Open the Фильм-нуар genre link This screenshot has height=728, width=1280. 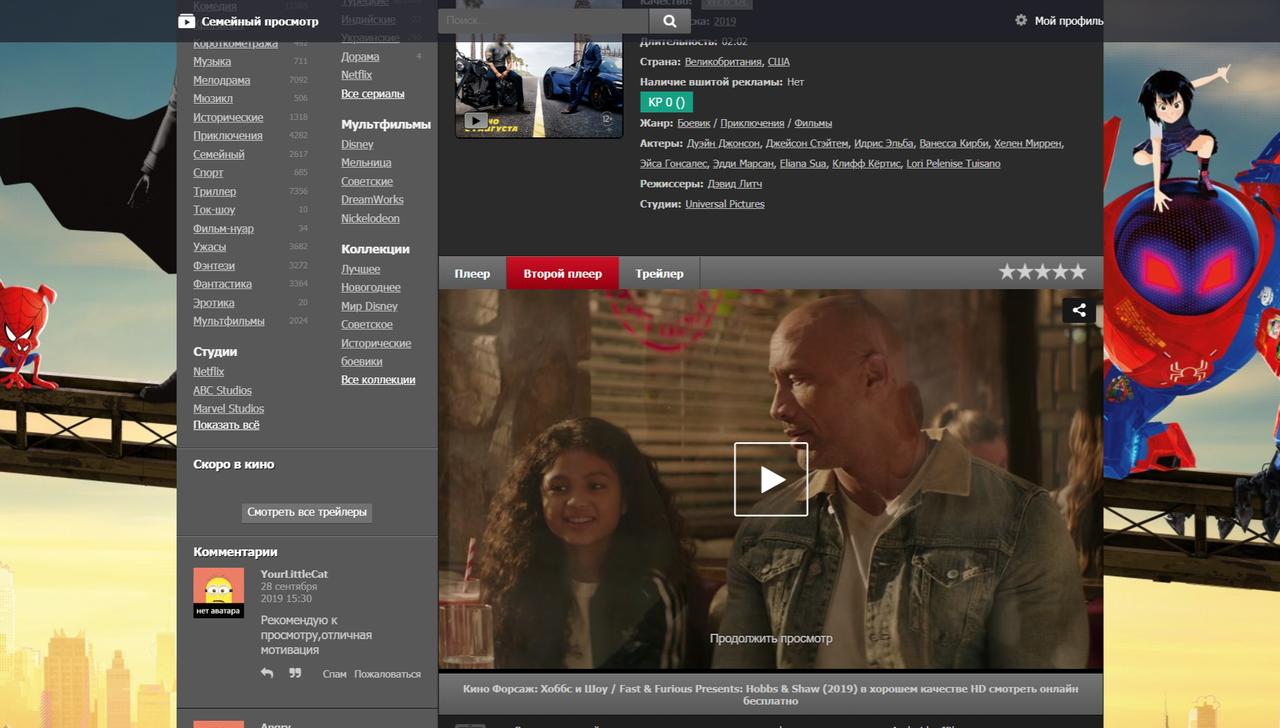(223, 228)
